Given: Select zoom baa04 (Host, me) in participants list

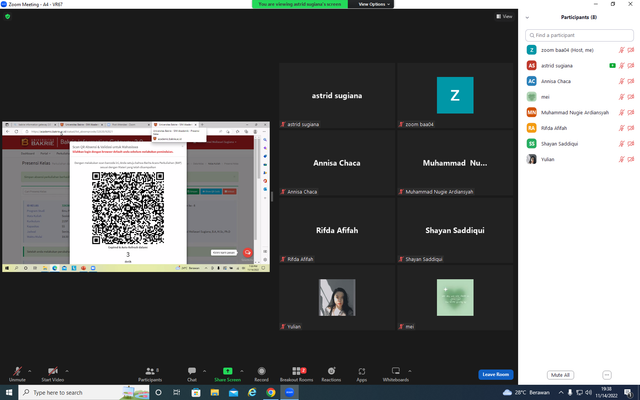Looking at the screenshot, I should pos(579,50).
